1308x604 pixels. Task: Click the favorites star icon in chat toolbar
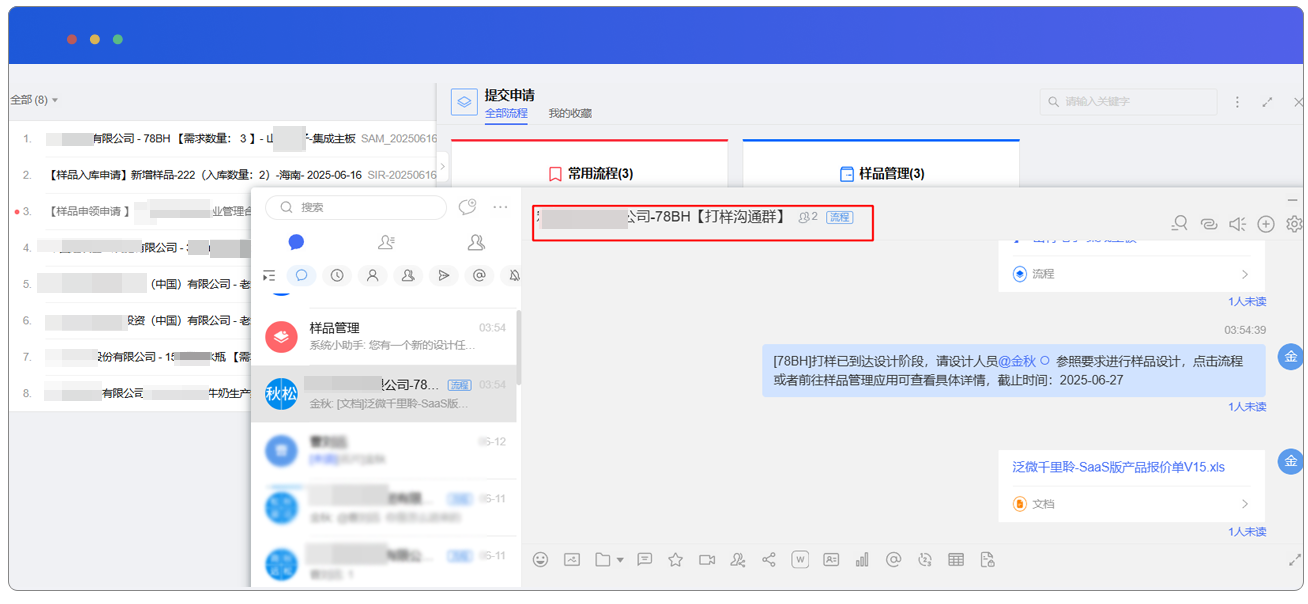(675, 560)
